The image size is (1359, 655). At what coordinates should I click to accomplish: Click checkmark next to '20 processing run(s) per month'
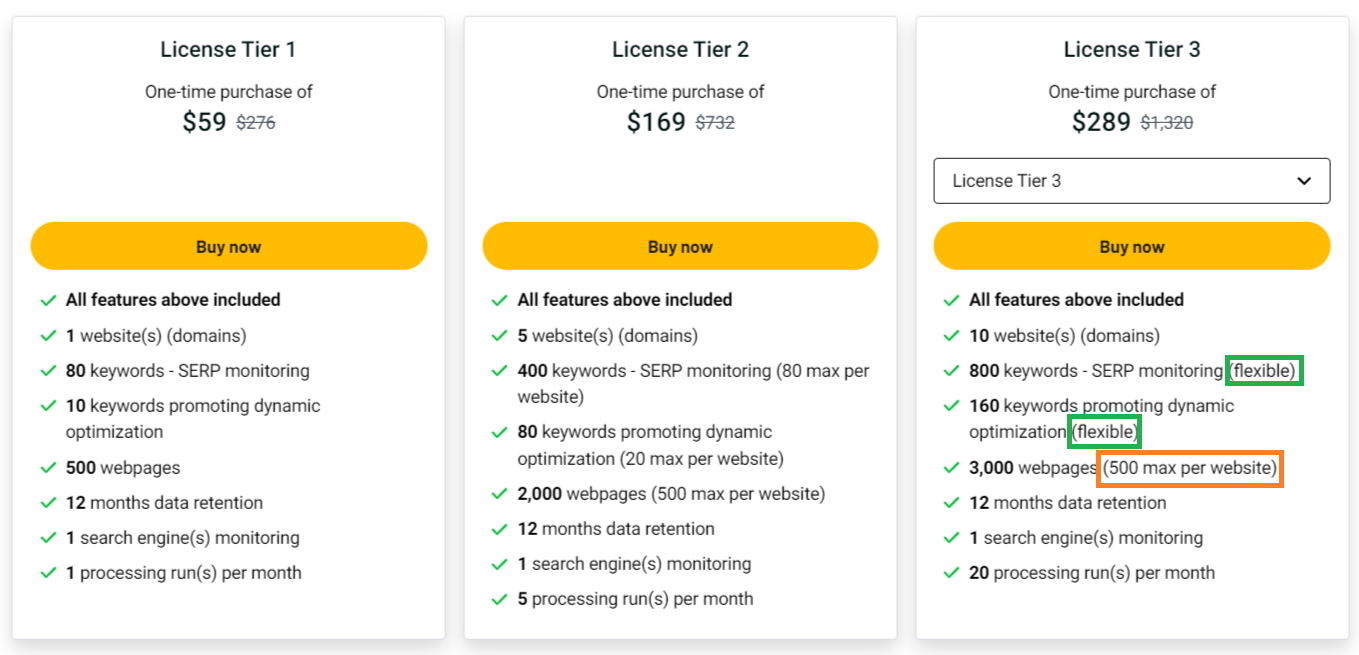[951, 573]
